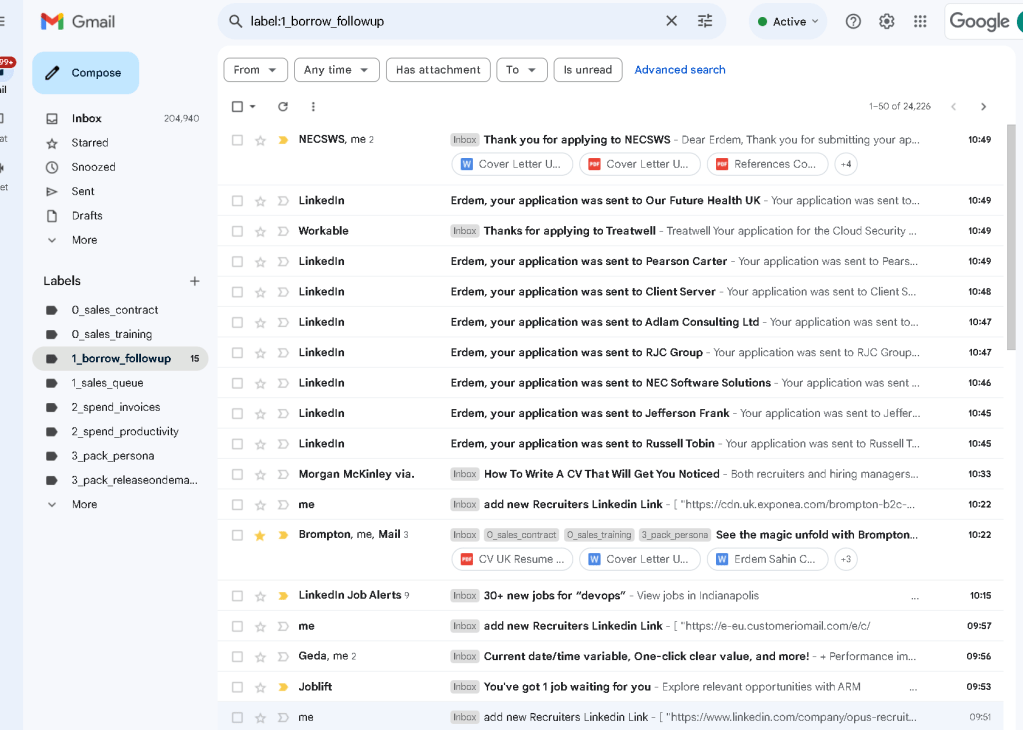
Task: Open the Cover Letter Word attachment in NECSWS email
Action: pos(512,164)
